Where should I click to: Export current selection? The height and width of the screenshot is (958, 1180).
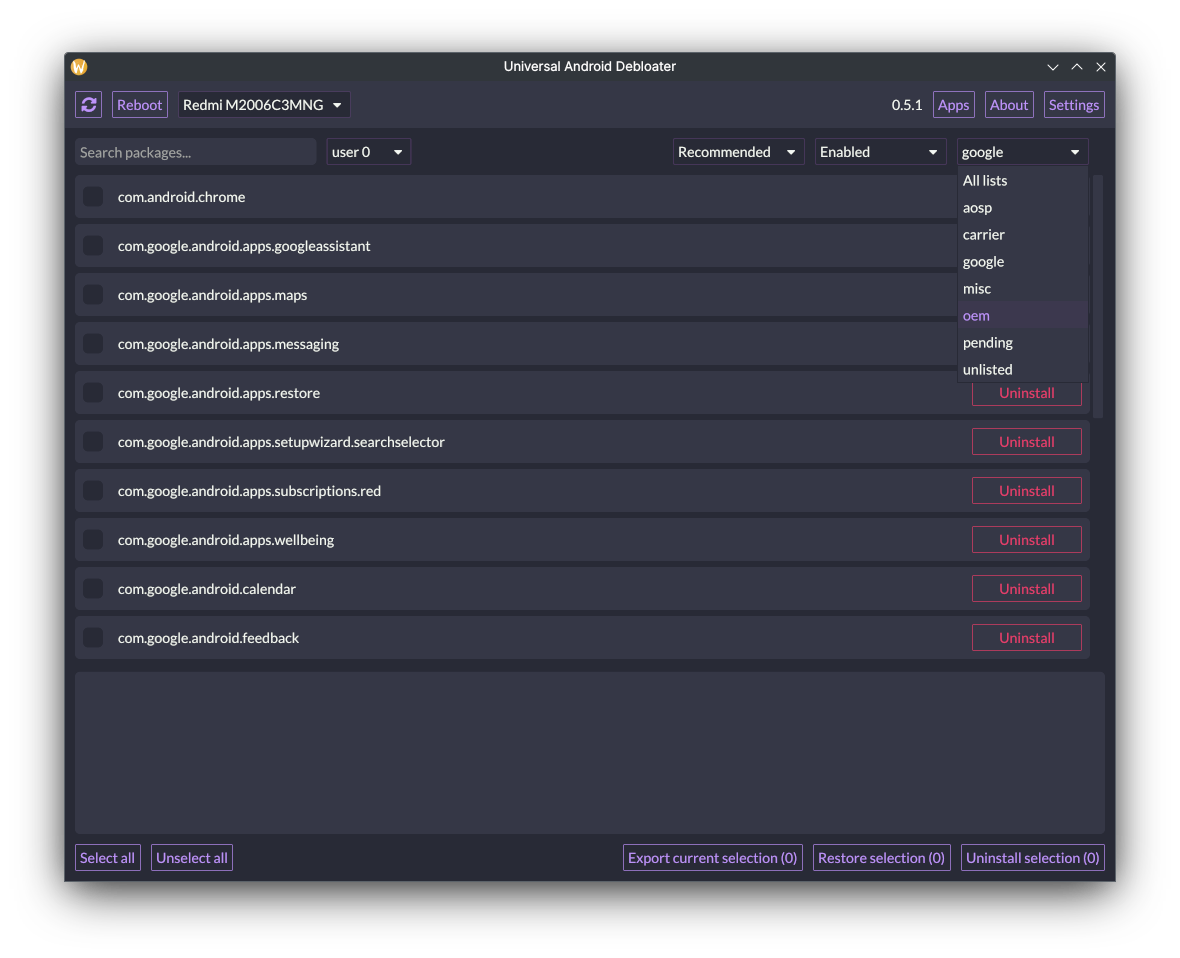(713, 858)
